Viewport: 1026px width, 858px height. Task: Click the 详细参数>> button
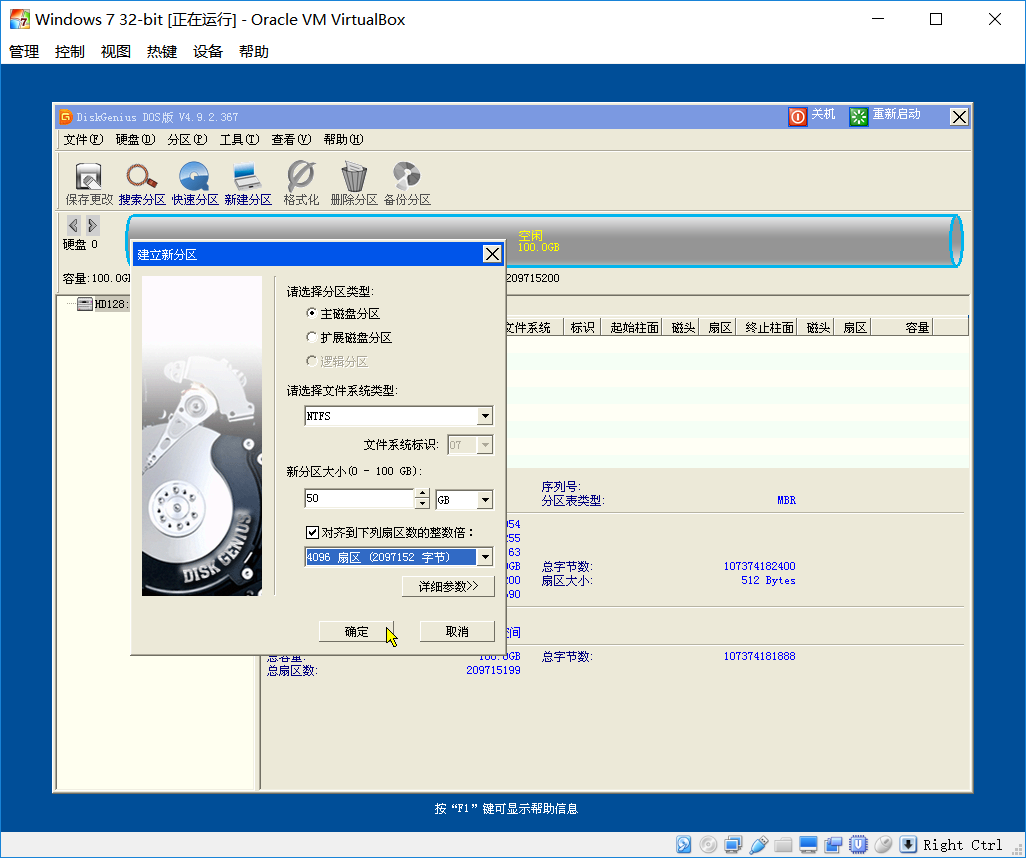coord(448,586)
